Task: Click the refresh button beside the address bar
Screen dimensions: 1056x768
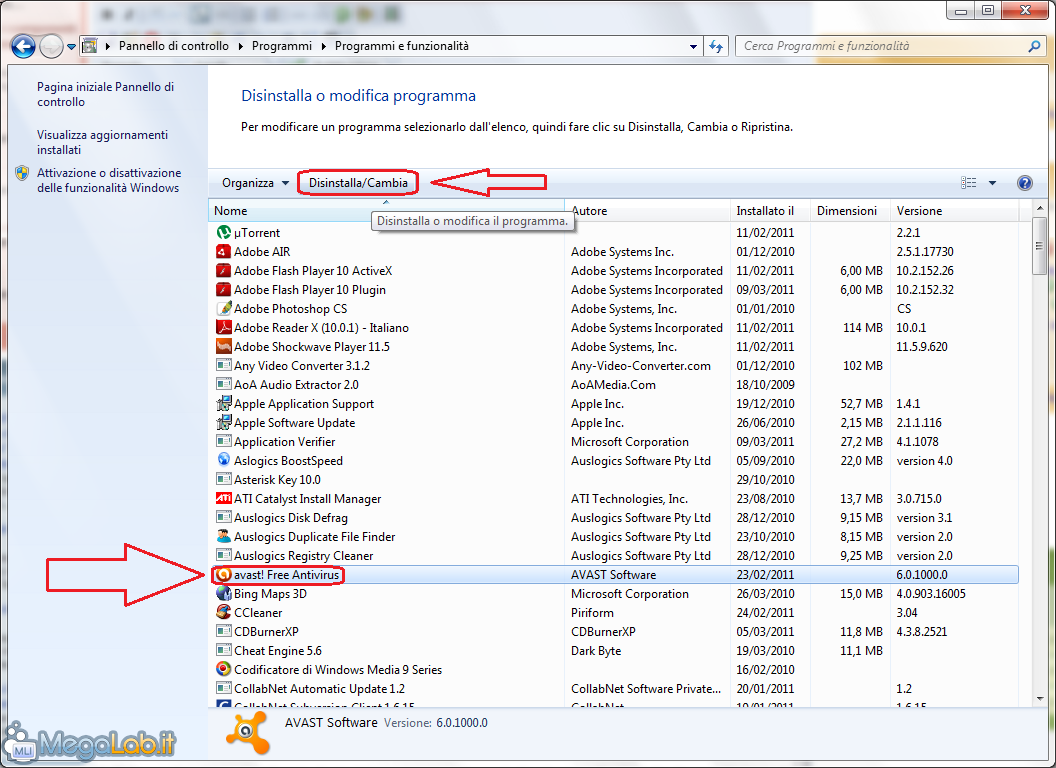Action: click(716, 46)
